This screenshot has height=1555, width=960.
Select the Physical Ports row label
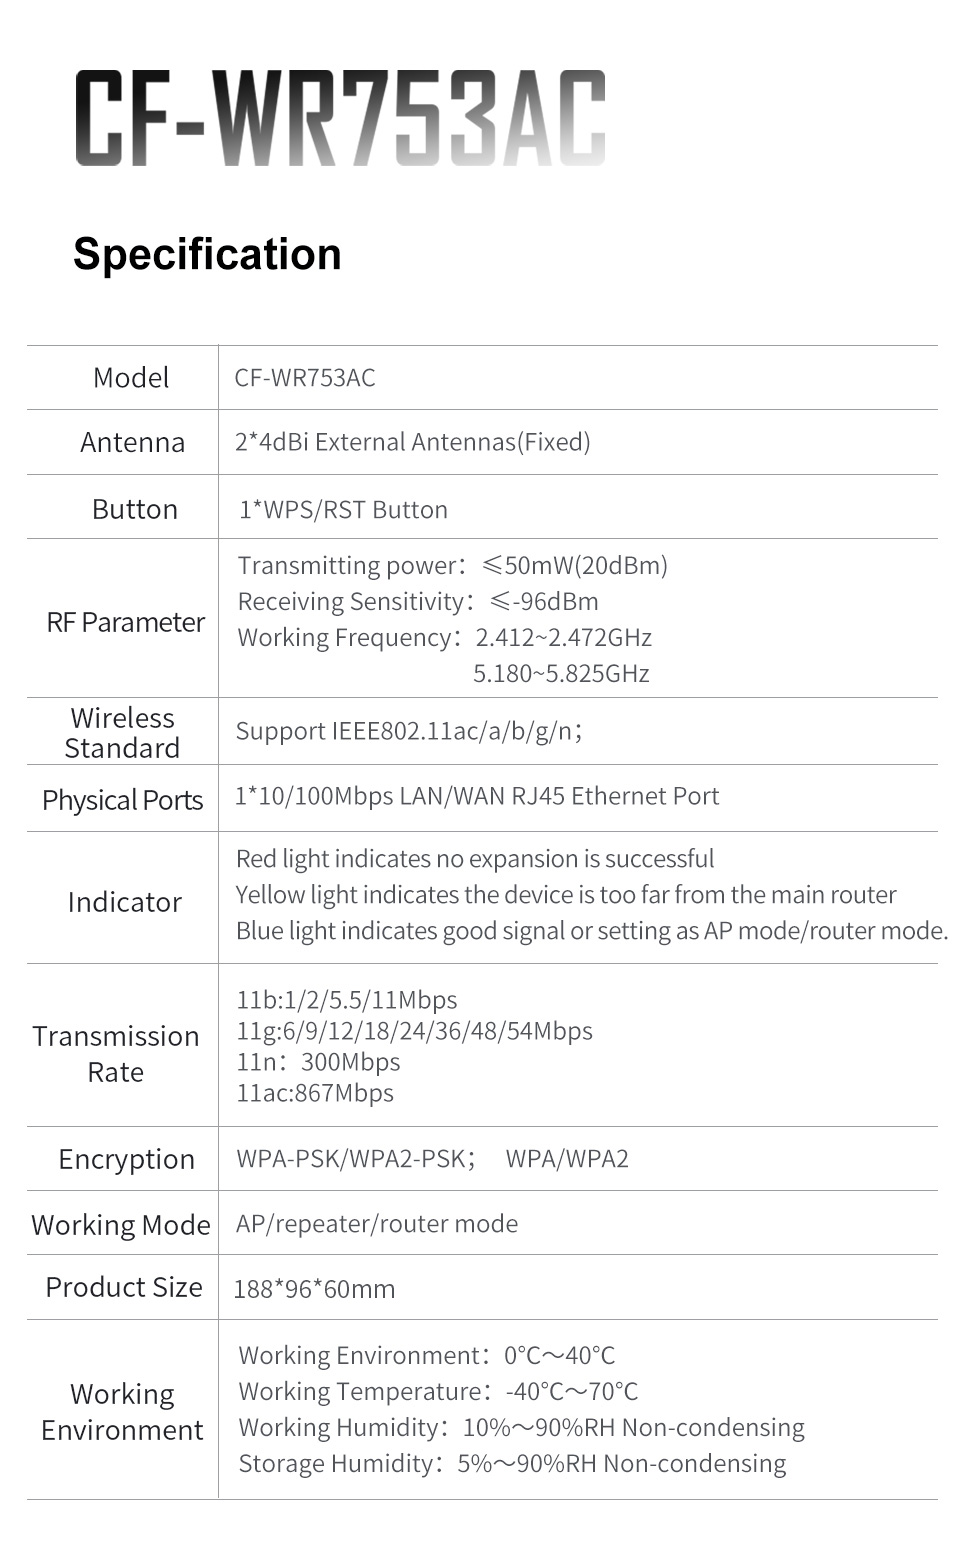(x=122, y=800)
